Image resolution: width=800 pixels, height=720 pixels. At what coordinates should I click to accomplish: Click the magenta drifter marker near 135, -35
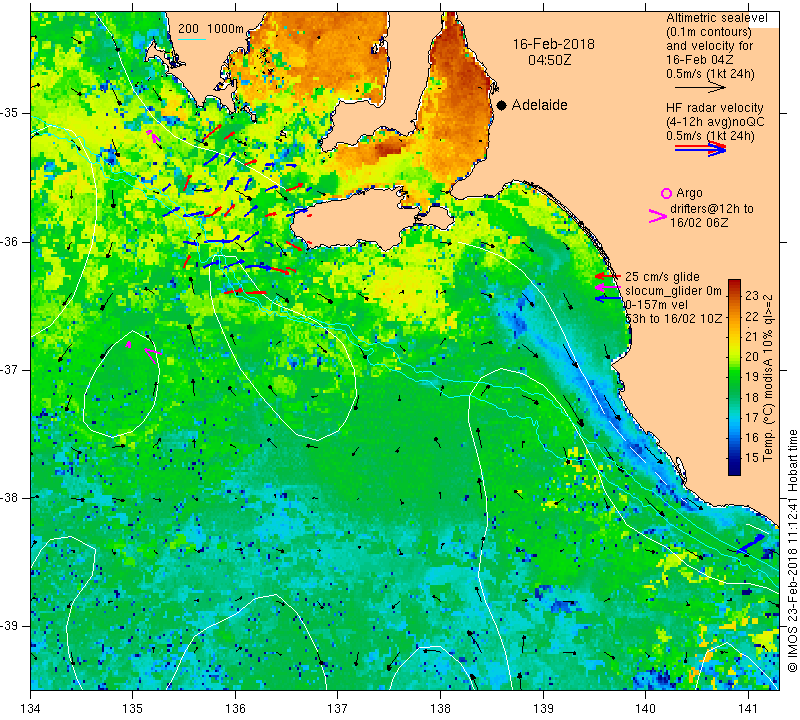tap(153, 136)
